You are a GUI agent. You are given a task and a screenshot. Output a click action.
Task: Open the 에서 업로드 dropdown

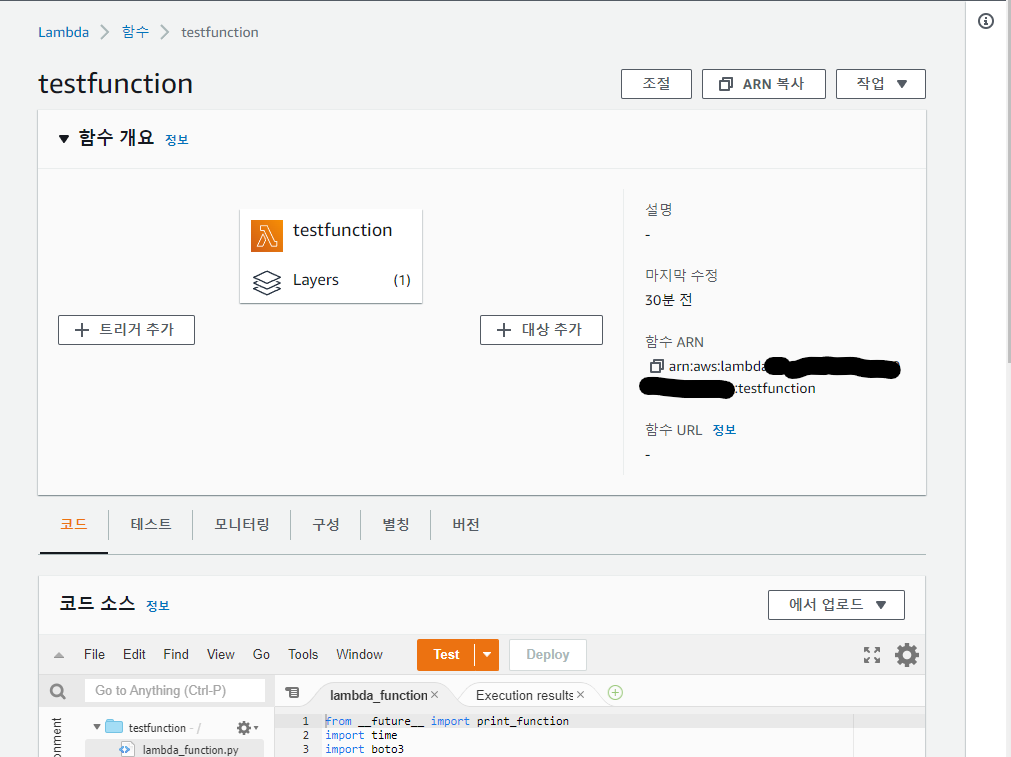tap(836, 605)
